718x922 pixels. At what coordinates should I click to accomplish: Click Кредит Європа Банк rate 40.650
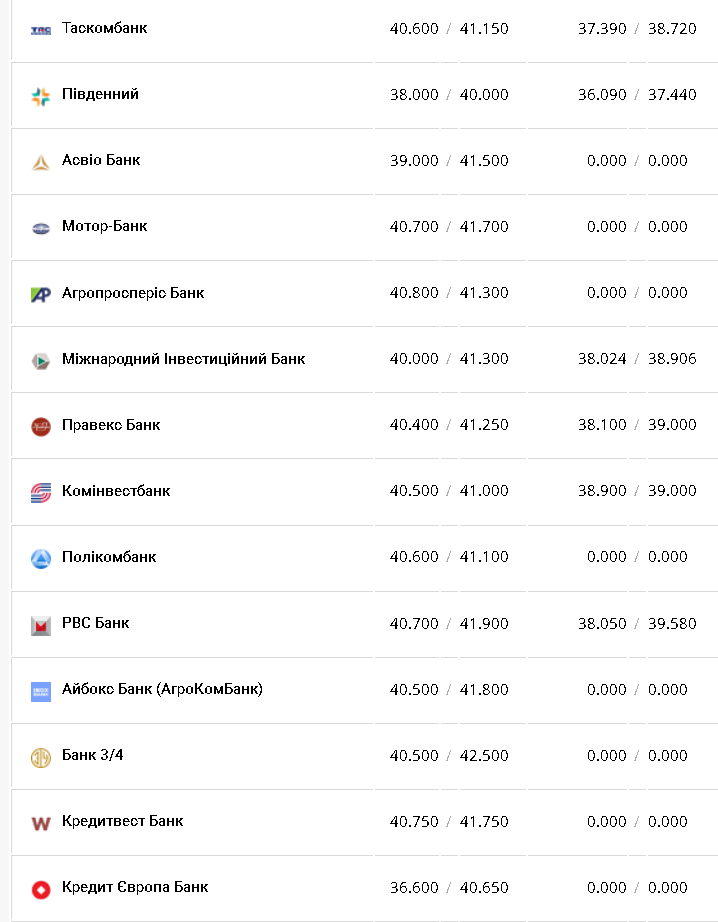pyautogui.click(x=484, y=888)
